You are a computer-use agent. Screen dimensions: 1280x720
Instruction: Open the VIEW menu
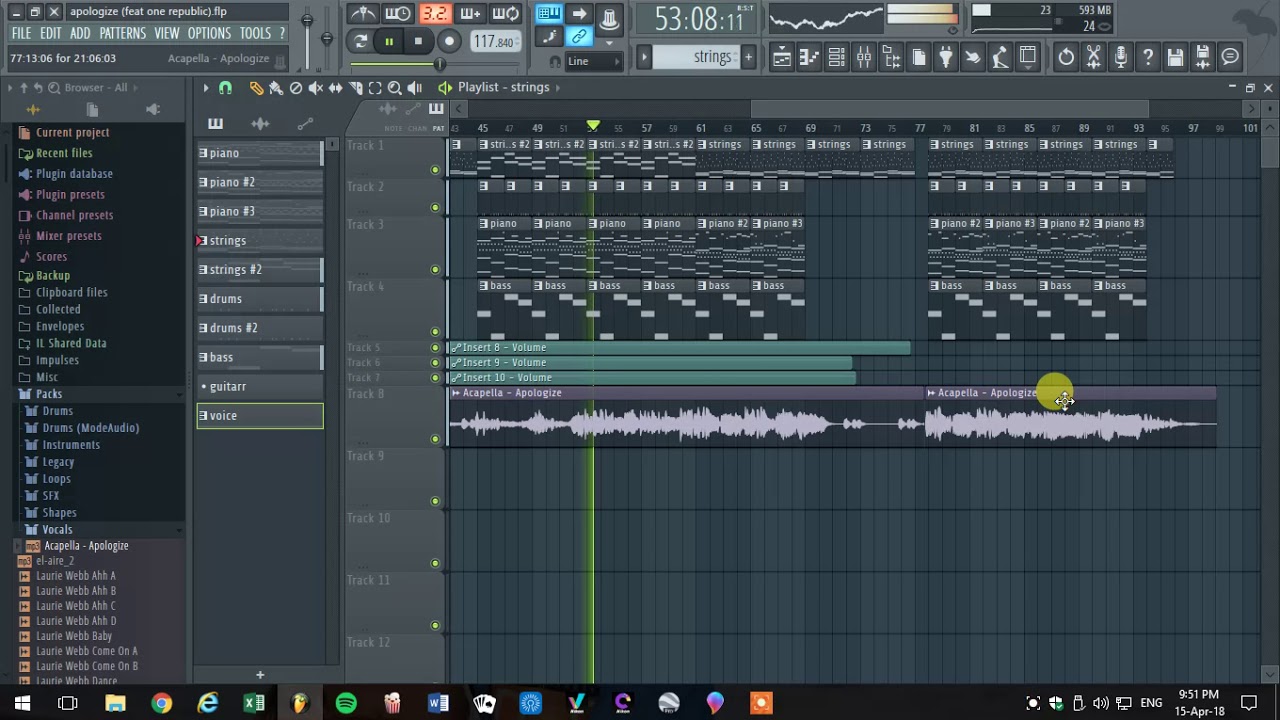point(167,33)
